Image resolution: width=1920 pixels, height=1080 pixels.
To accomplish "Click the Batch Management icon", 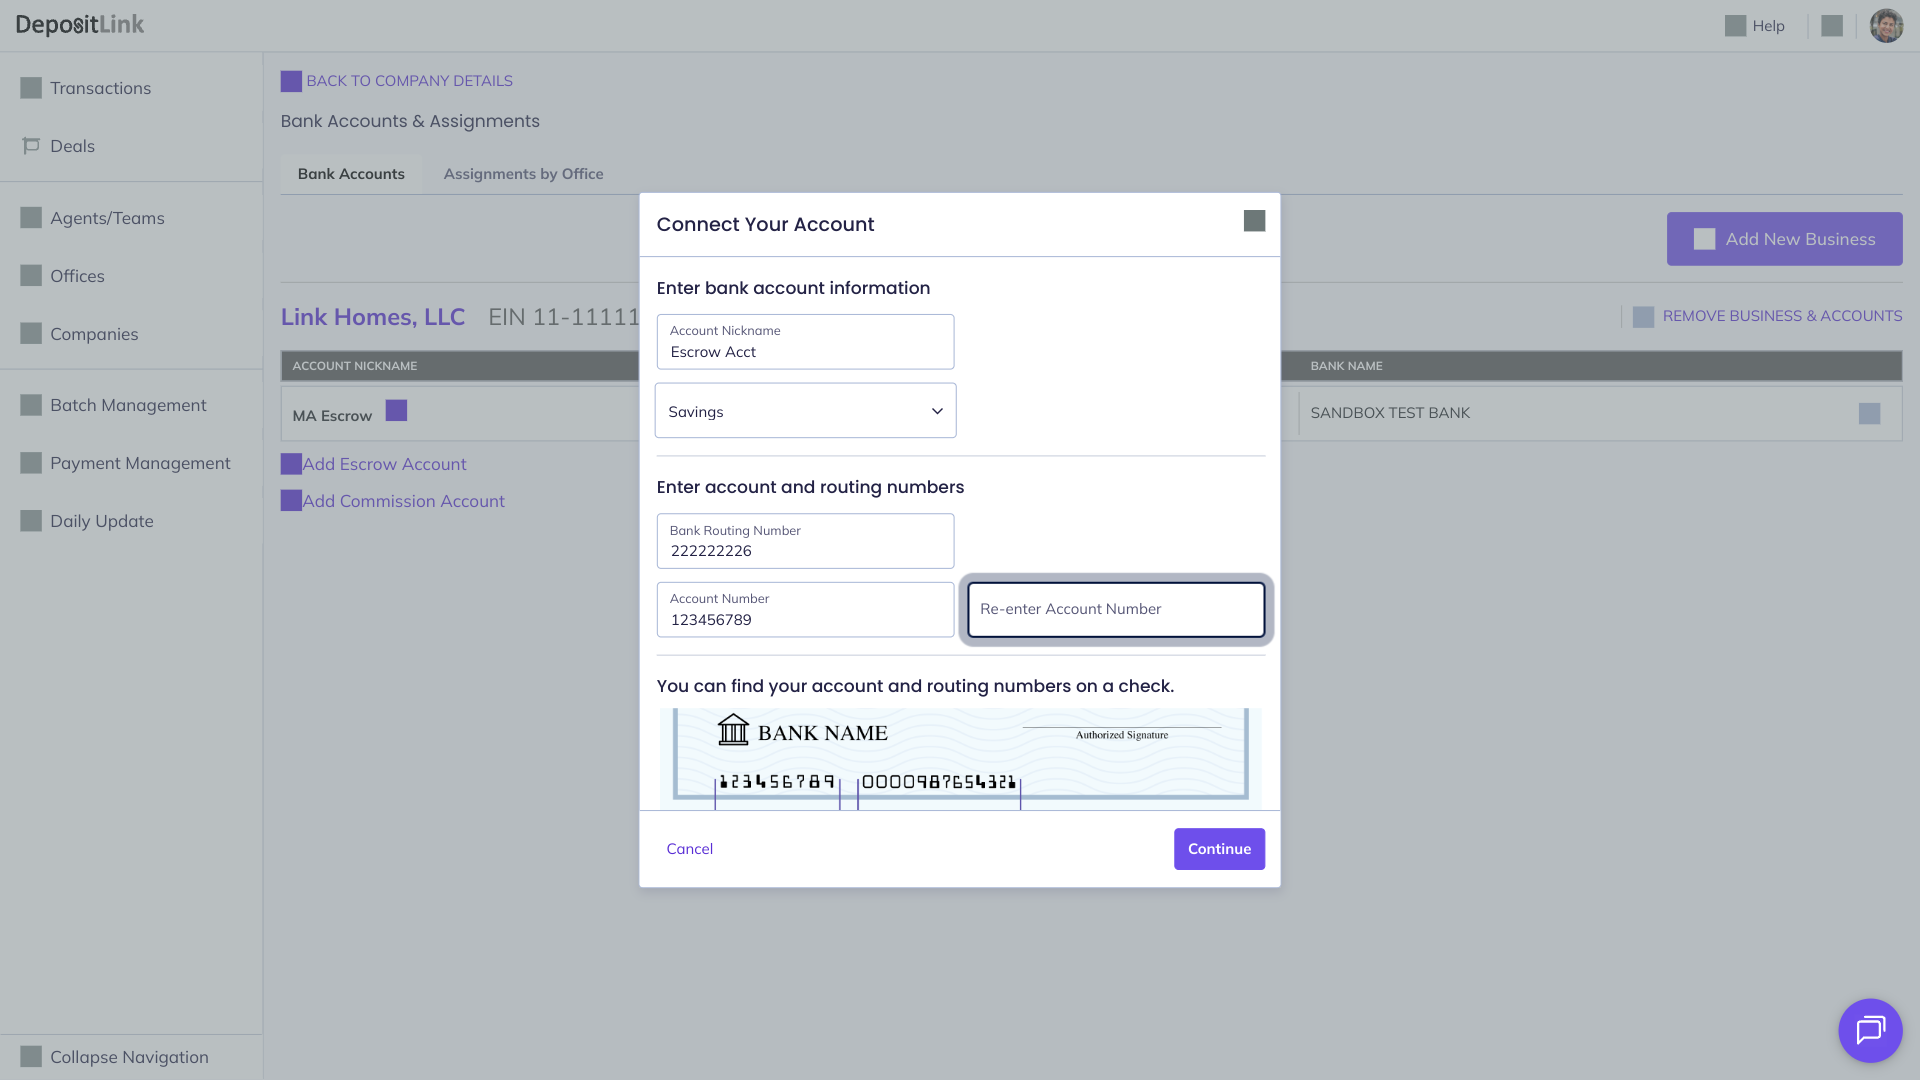I will pos(31,405).
